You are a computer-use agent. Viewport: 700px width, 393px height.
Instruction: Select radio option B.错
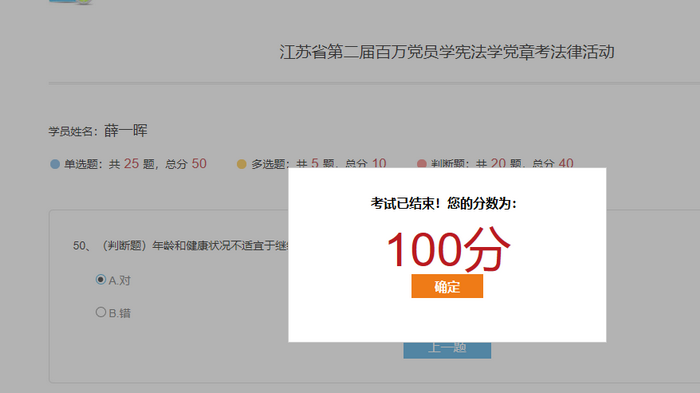tap(101, 312)
